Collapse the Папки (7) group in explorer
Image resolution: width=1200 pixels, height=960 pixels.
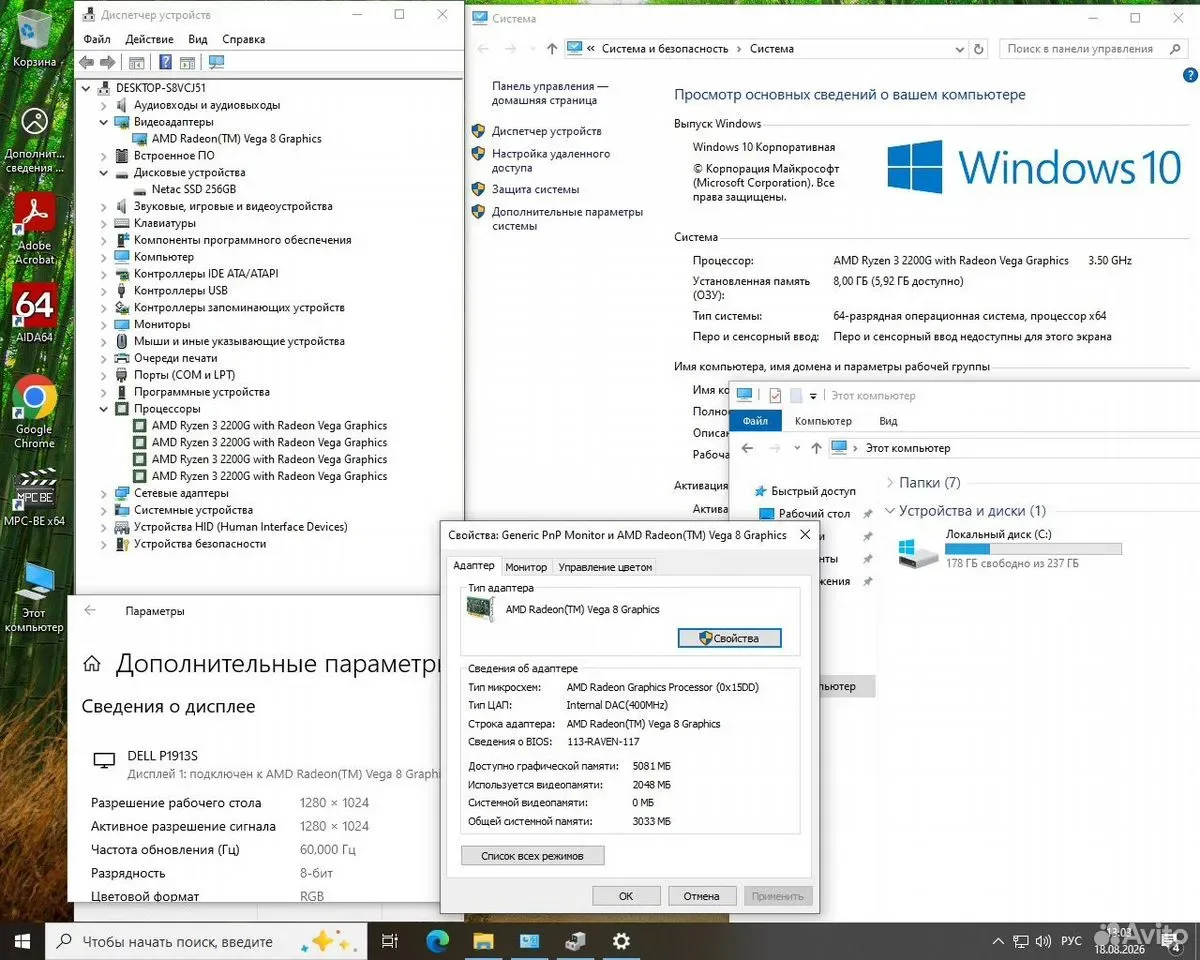coord(890,483)
